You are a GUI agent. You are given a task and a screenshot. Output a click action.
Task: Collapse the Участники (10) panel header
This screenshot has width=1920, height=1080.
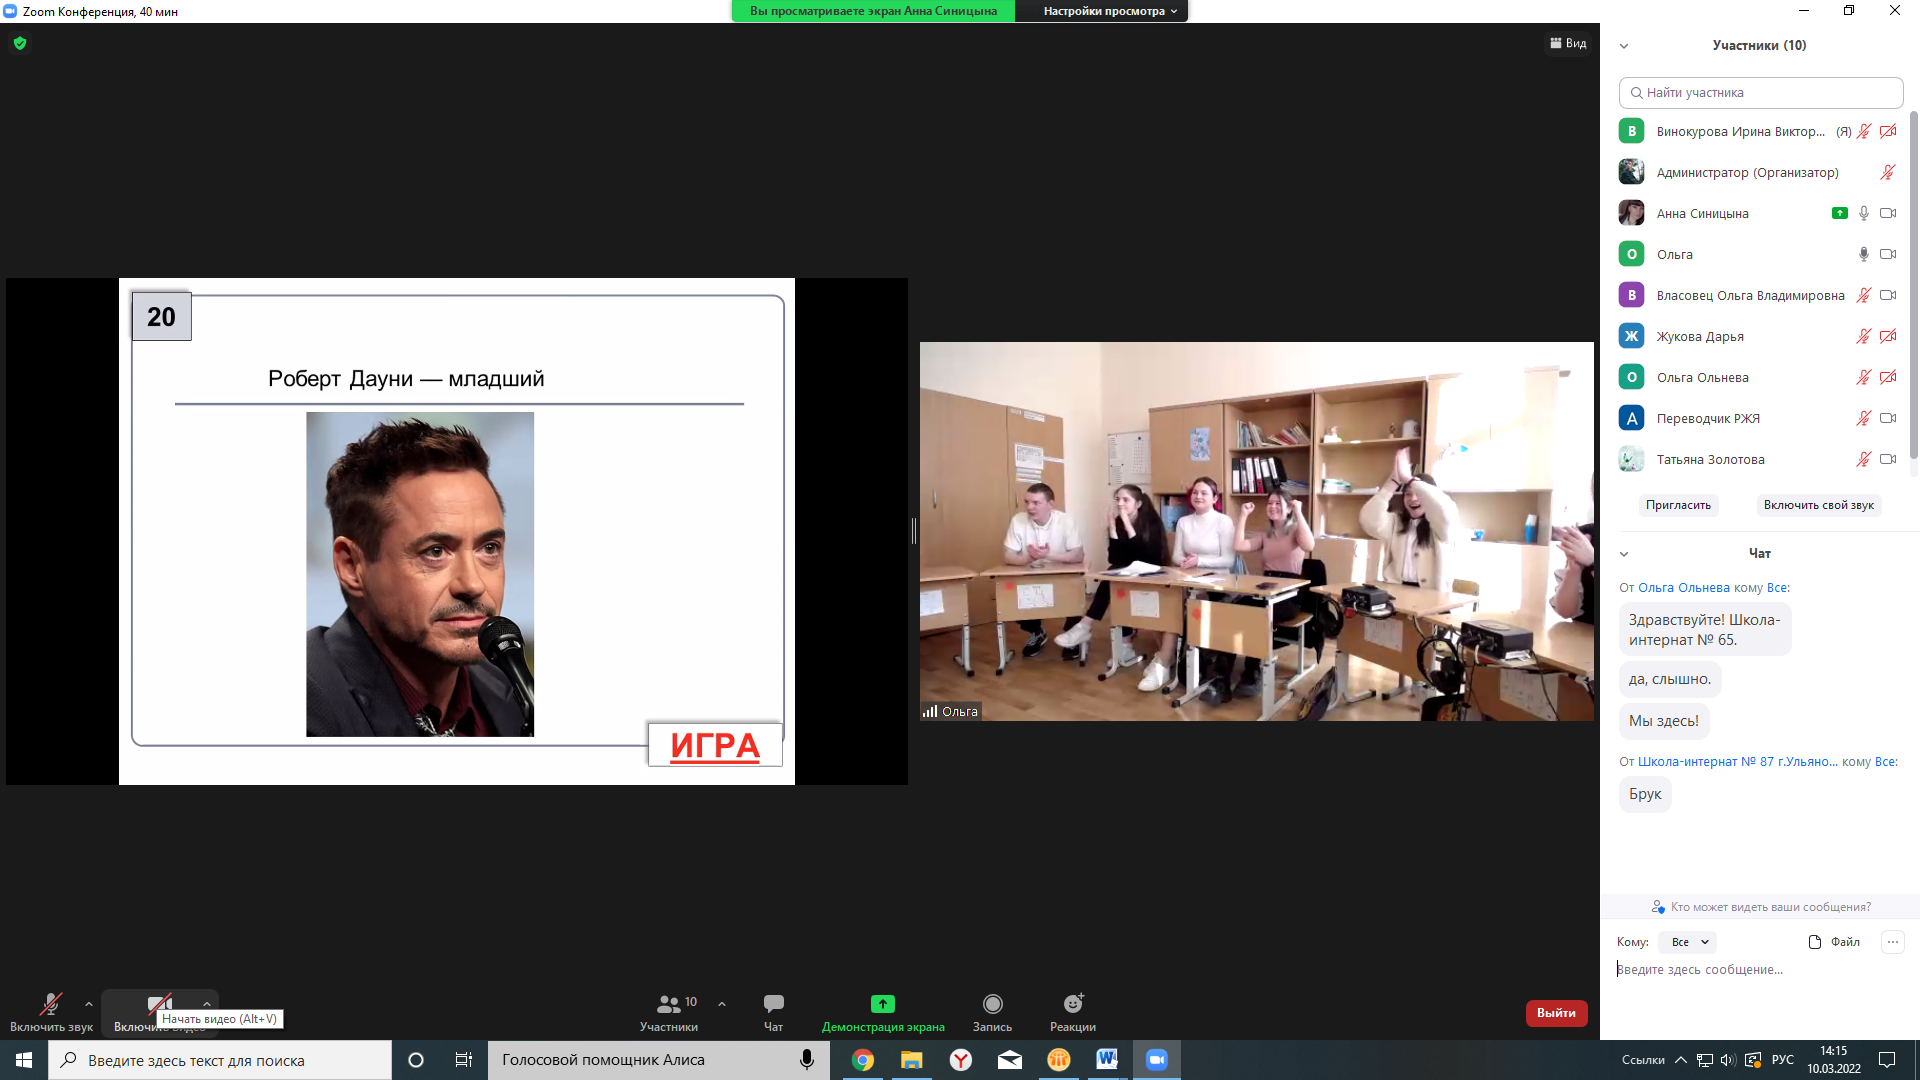point(1624,46)
